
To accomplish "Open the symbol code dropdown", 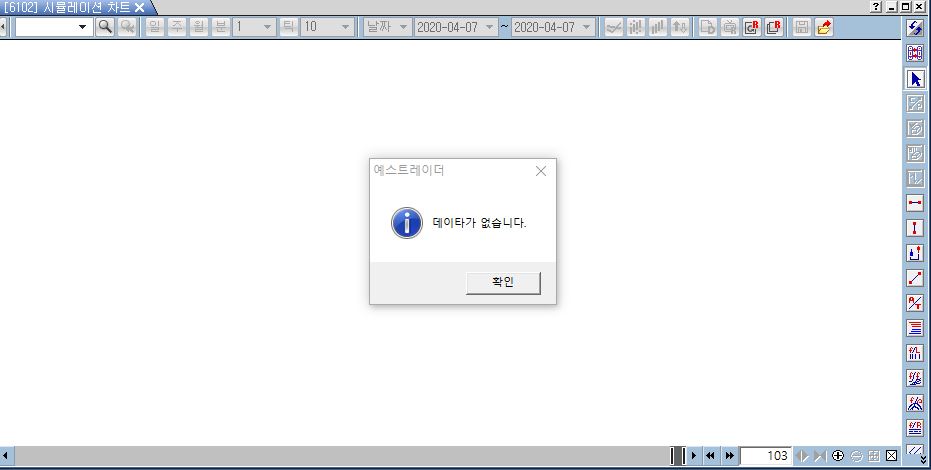I will pos(82,27).
